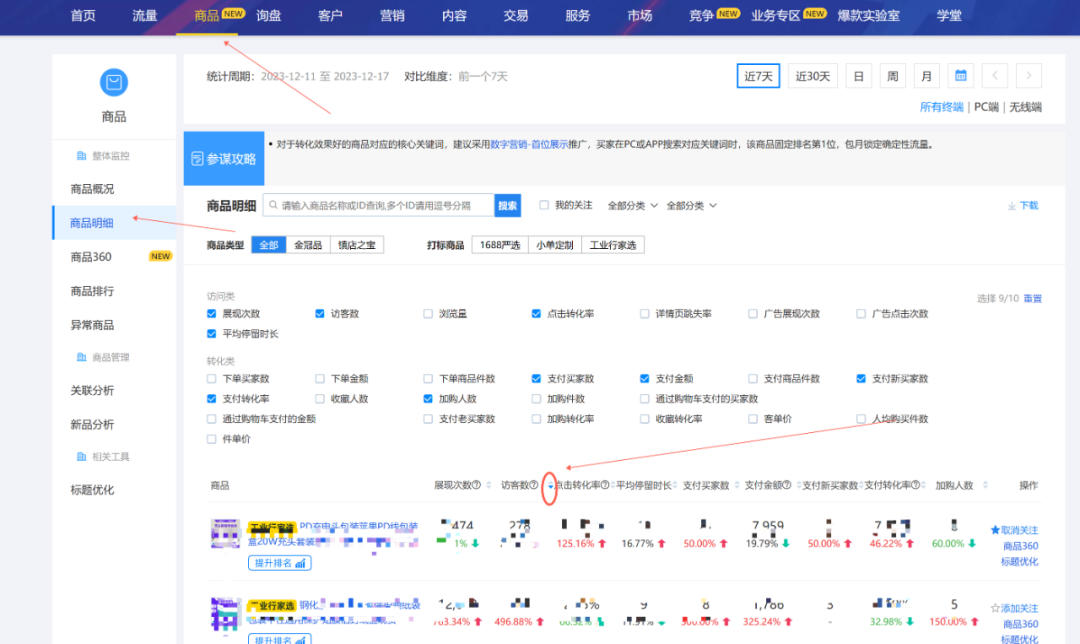Go to previous period with left arrow
The width and height of the screenshot is (1080, 644).
point(994,76)
